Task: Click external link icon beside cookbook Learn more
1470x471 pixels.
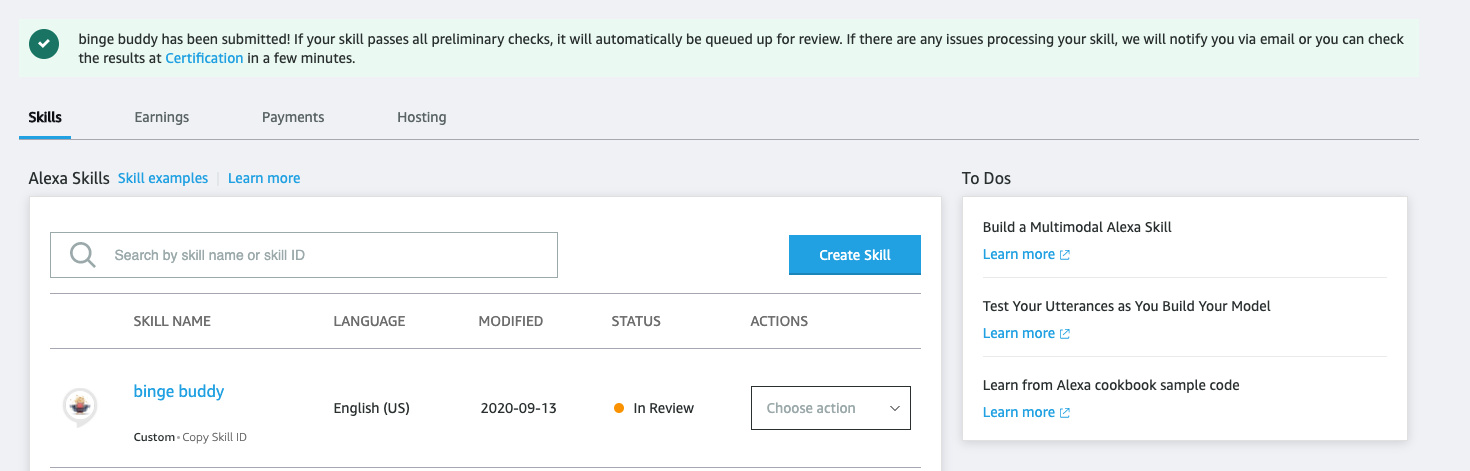Action: click(x=1065, y=413)
